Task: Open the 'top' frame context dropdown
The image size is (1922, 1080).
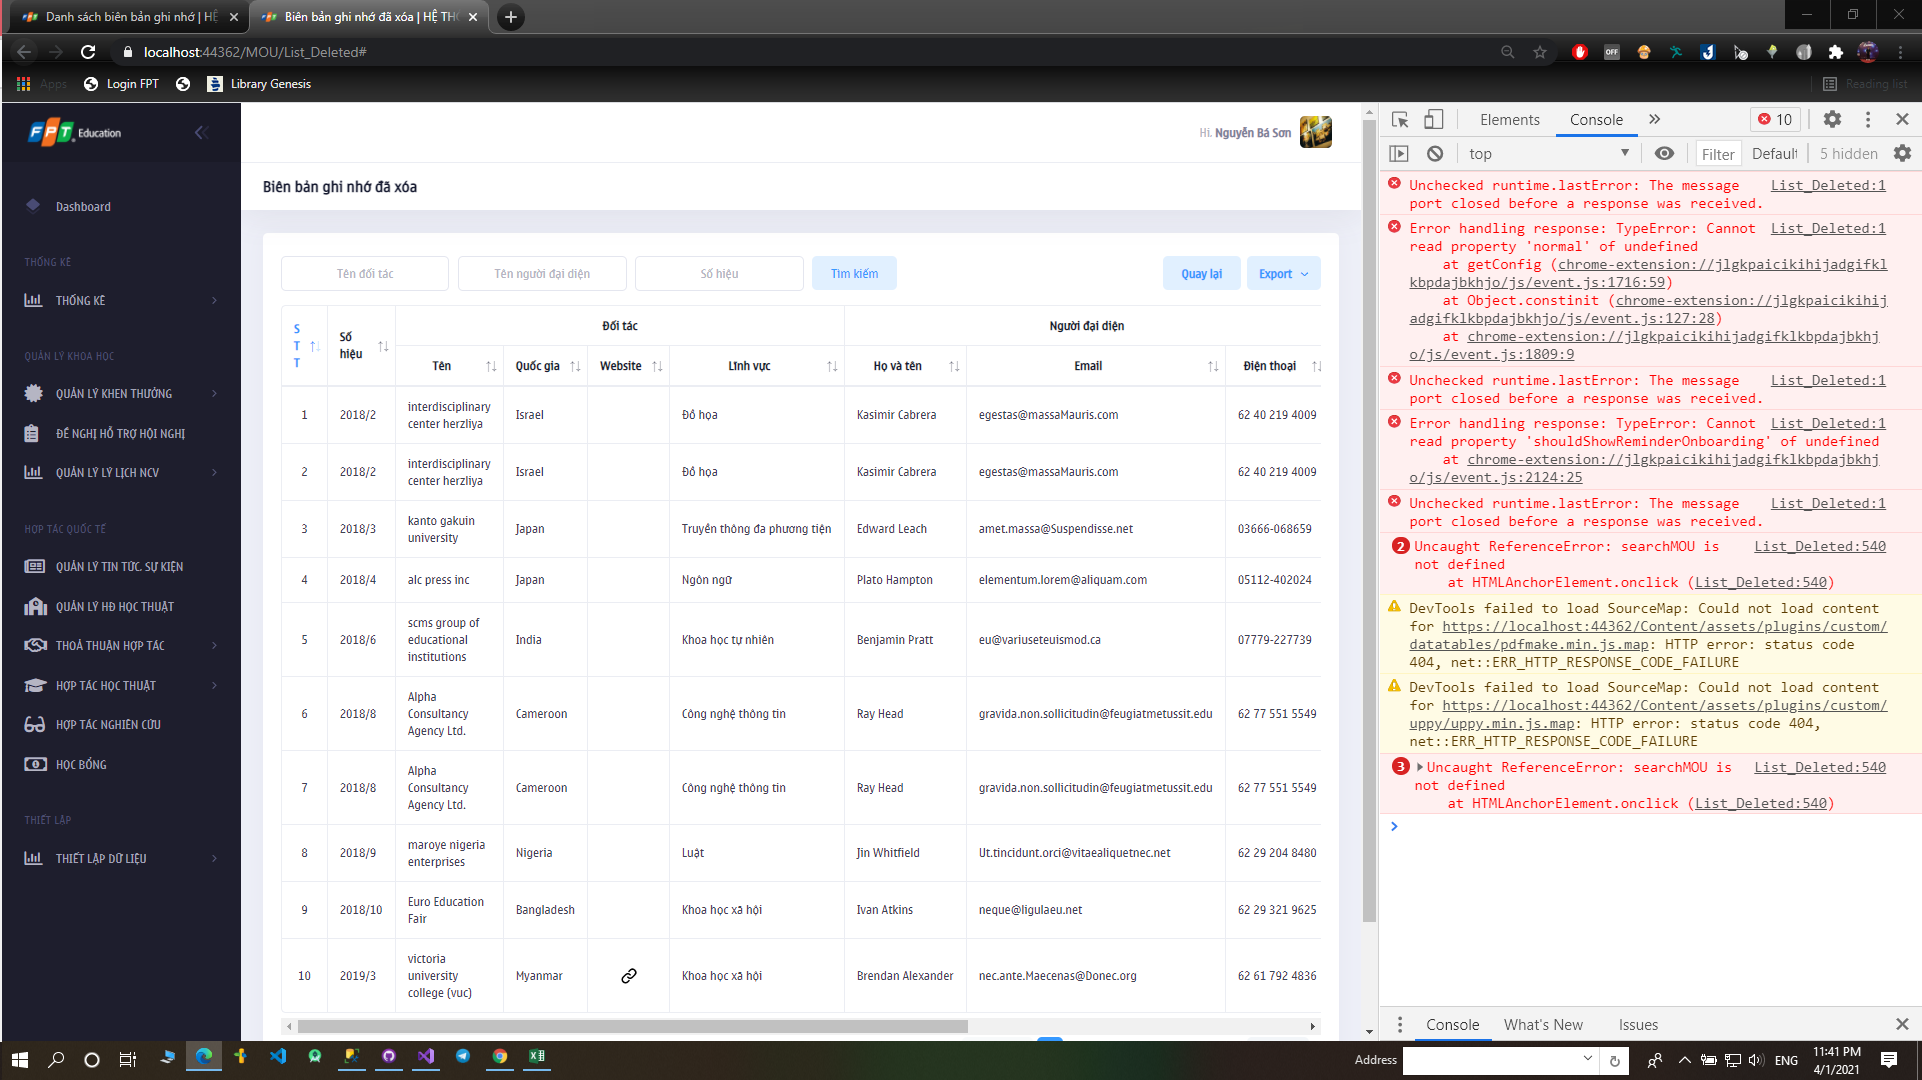Action: click(1548, 153)
